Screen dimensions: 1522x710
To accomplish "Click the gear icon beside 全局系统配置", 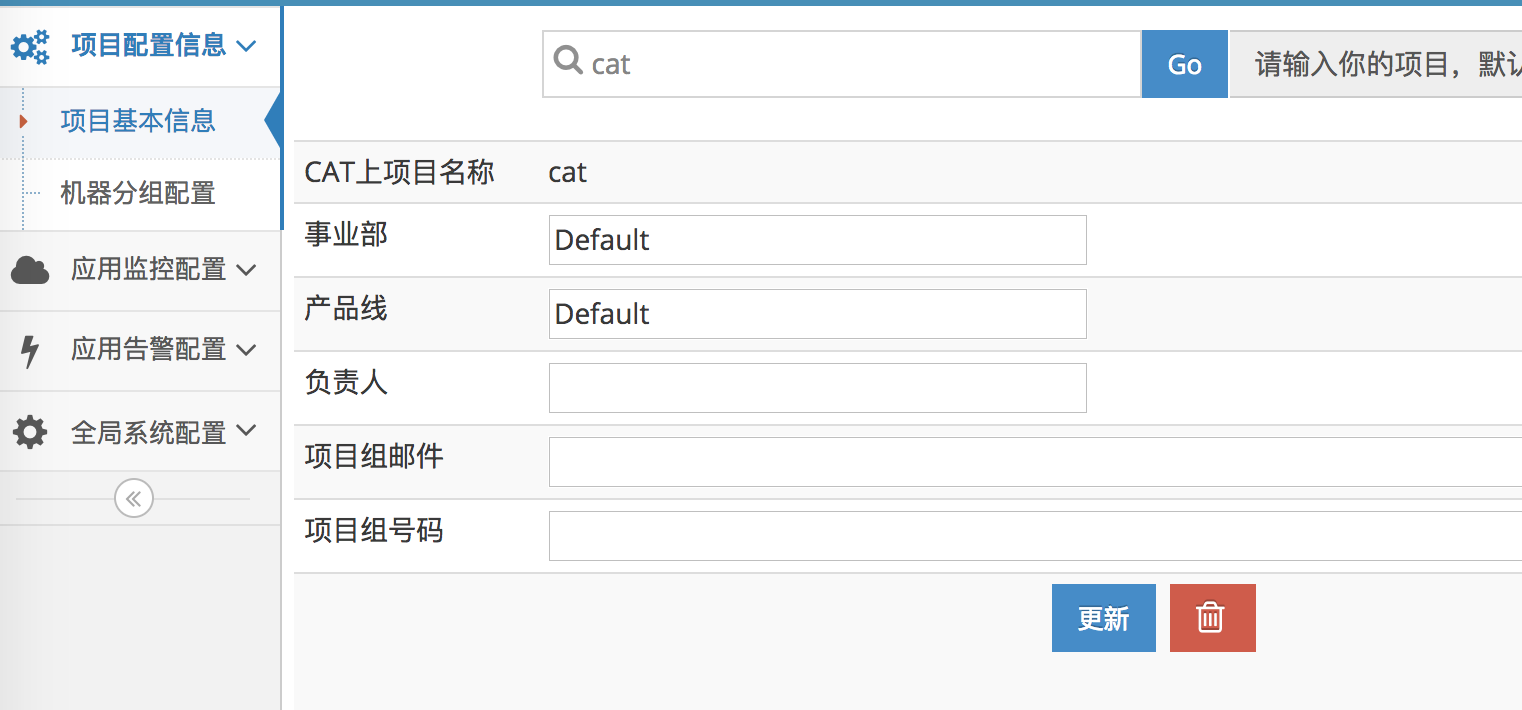I will 30,430.
